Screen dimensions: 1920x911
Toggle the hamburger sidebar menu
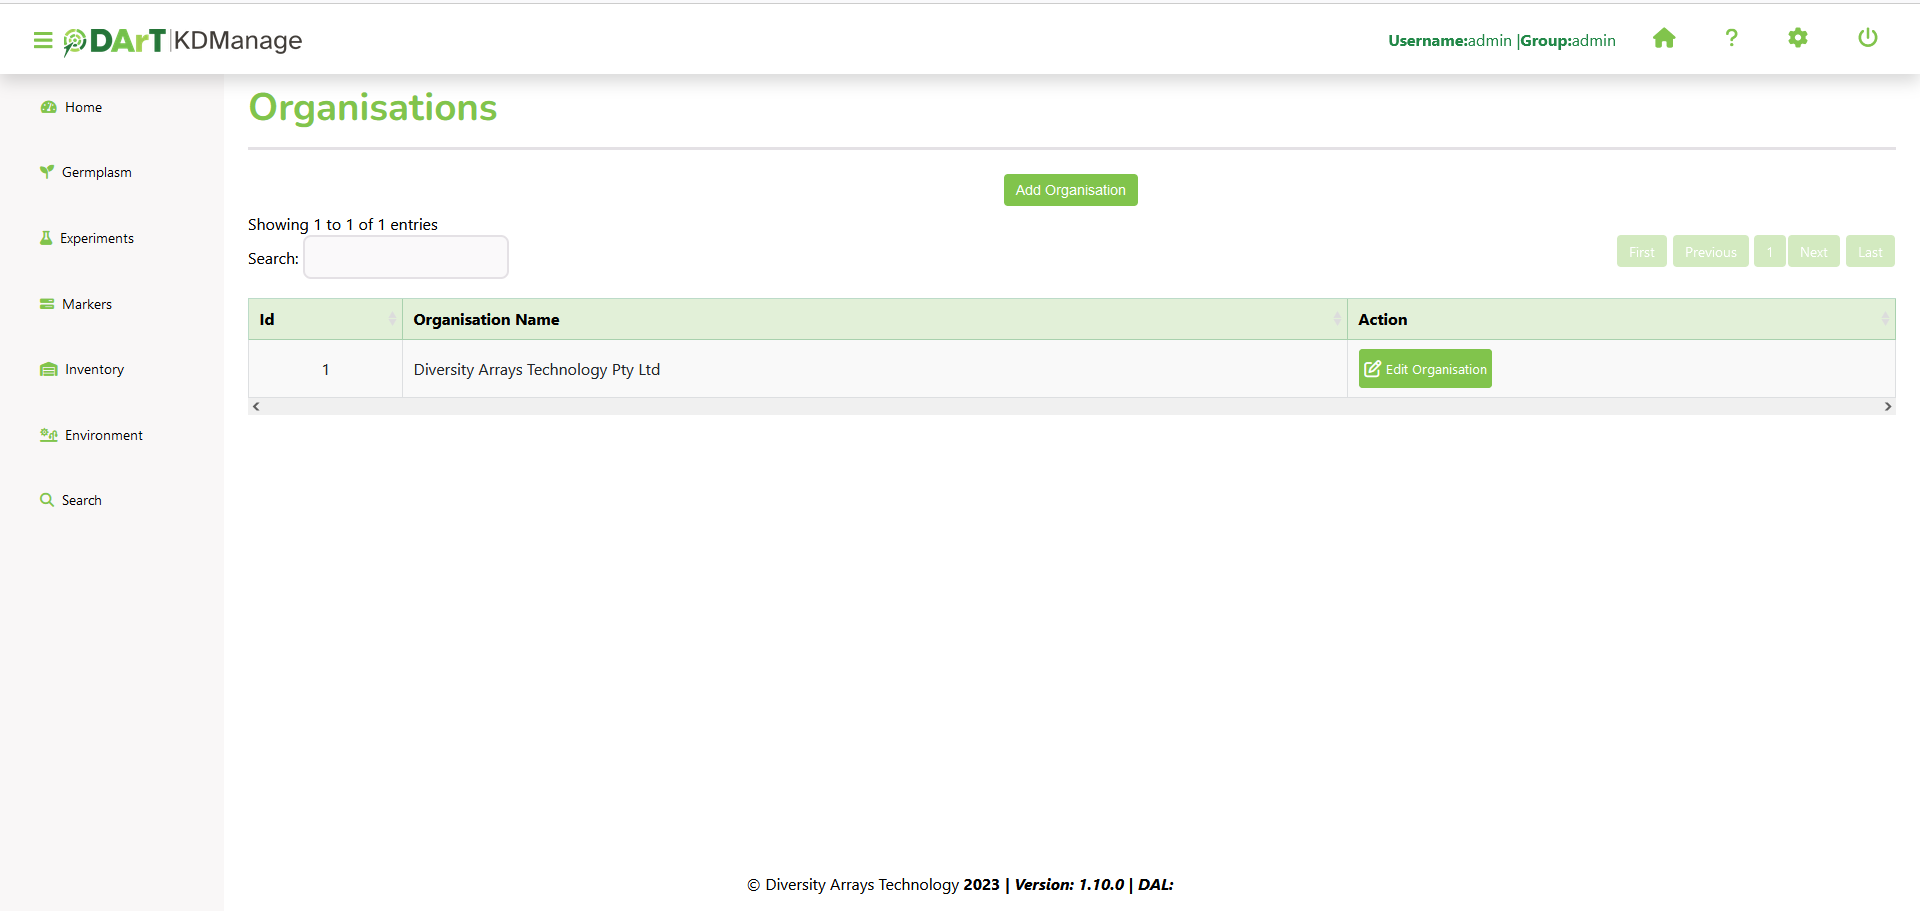pyautogui.click(x=42, y=40)
